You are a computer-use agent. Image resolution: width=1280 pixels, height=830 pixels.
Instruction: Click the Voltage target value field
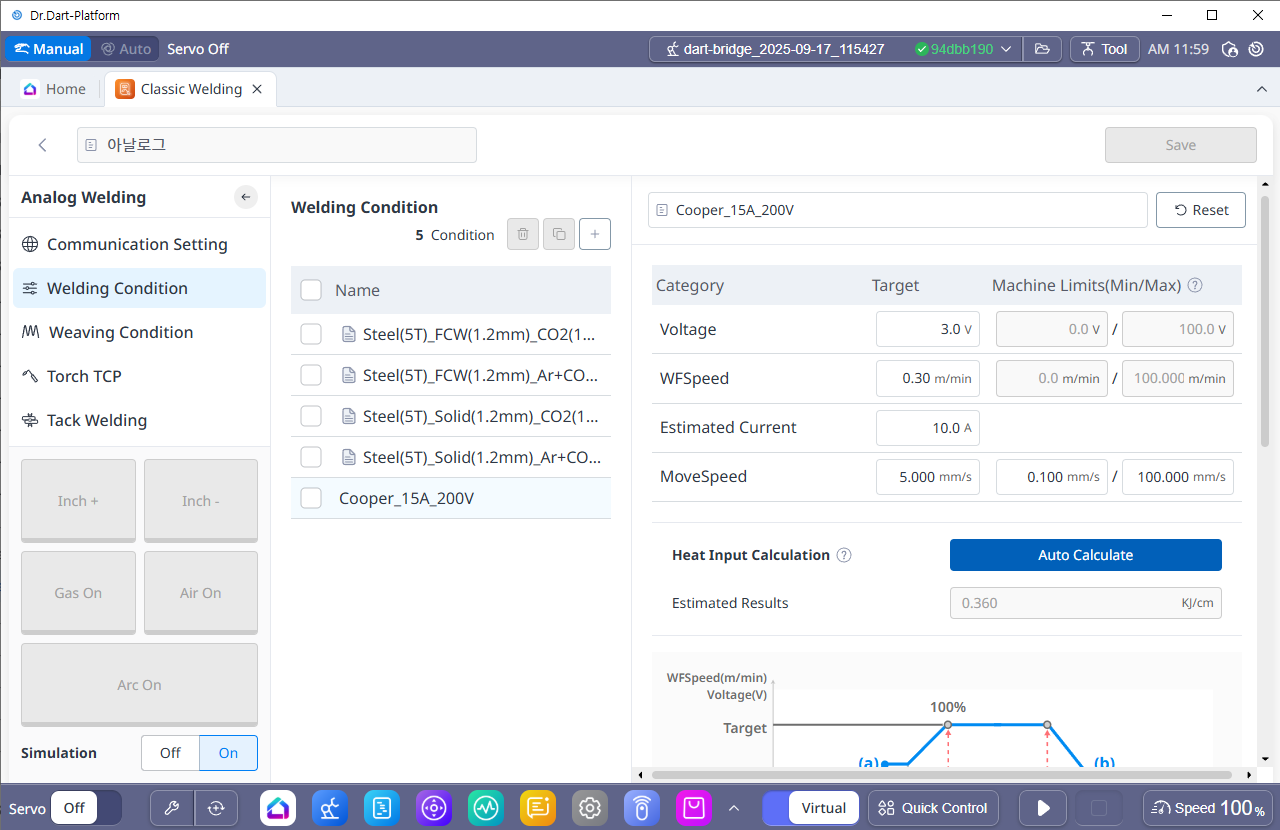(927, 329)
